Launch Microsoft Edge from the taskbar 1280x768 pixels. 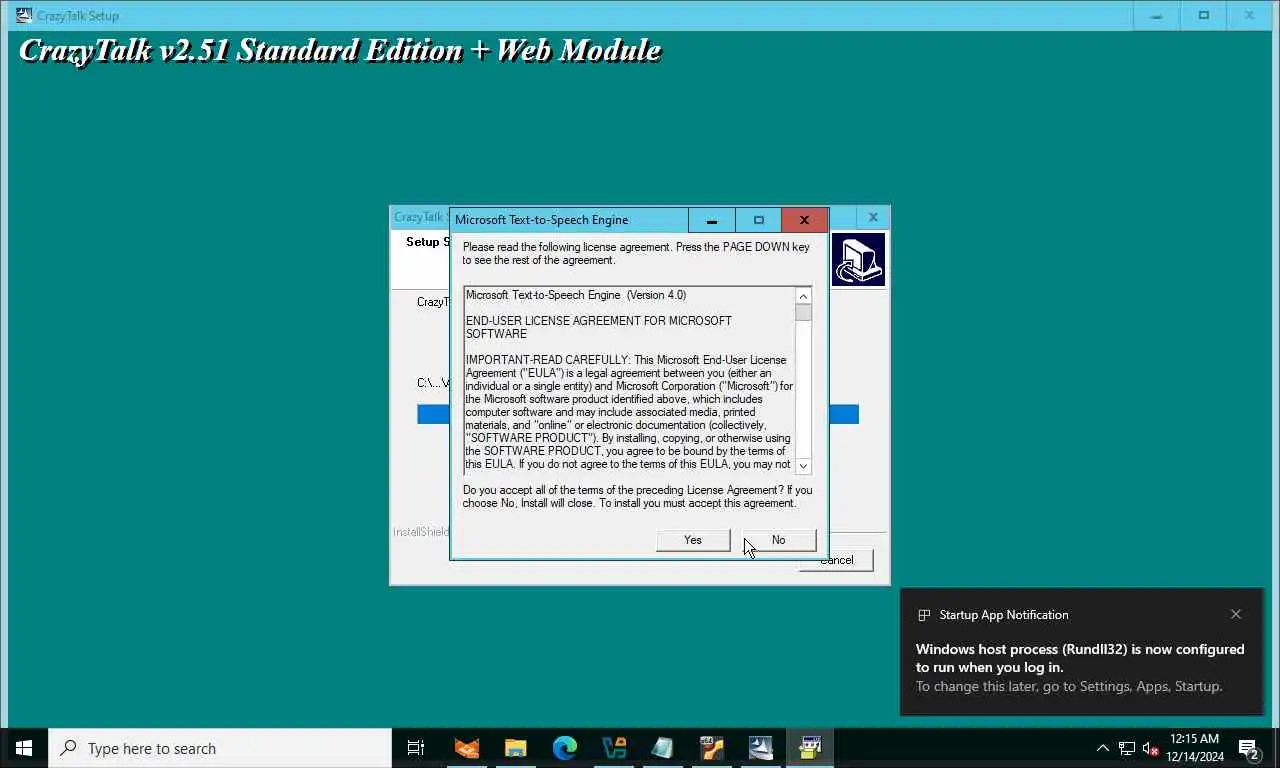(x=564, y=748)
